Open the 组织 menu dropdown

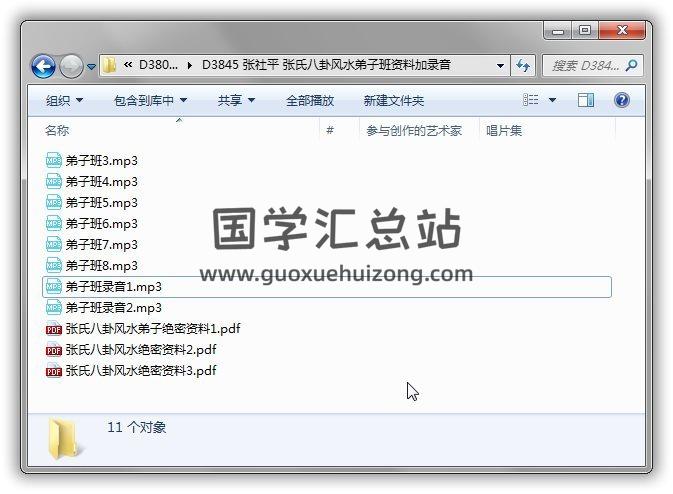[x=64, y=101]
